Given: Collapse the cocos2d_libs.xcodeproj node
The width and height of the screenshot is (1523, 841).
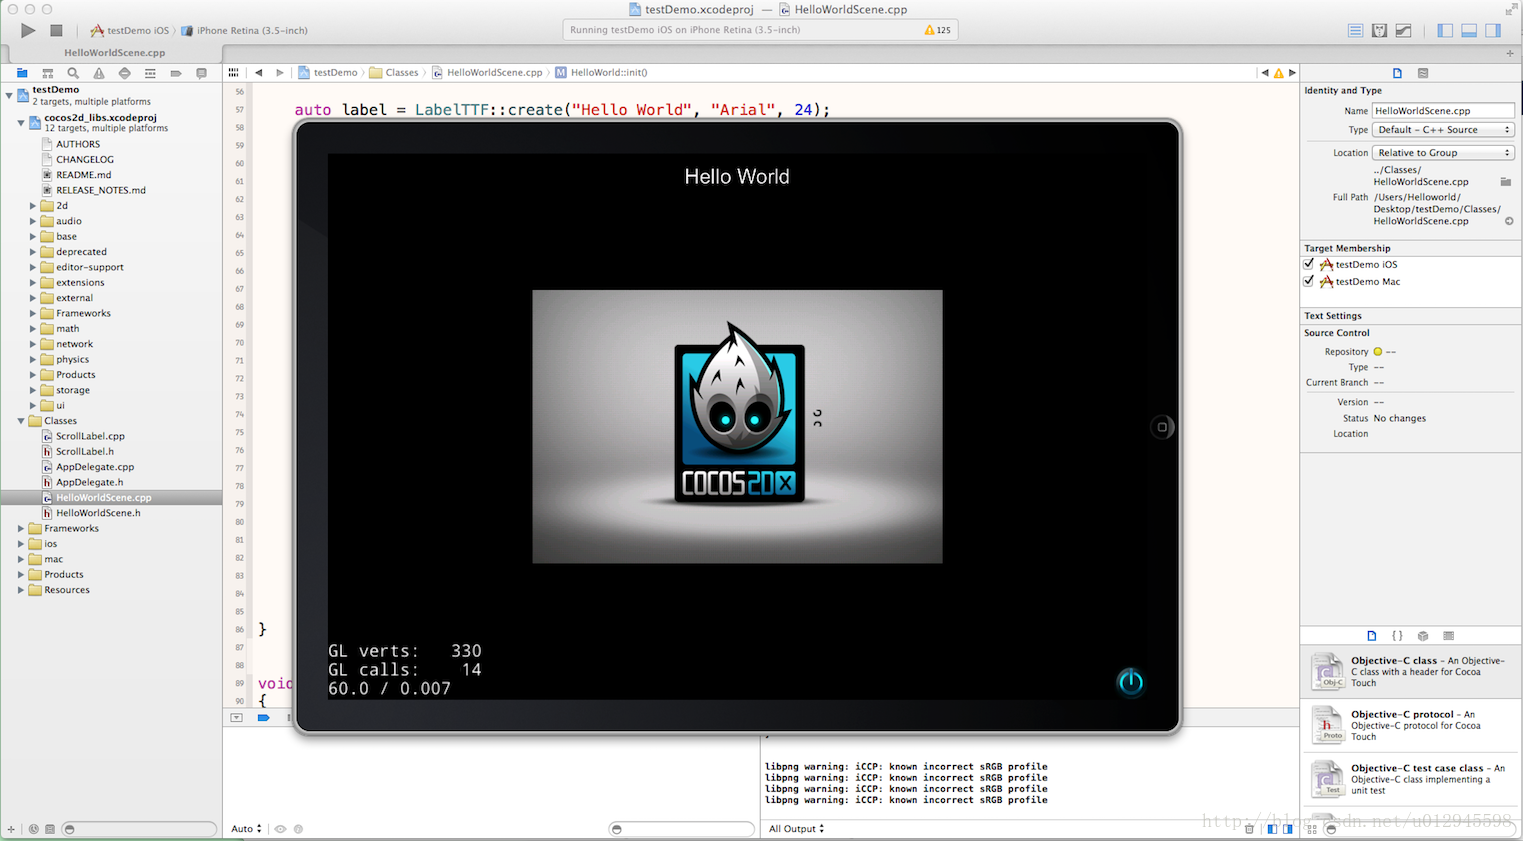Looking at the screenshot, I should coord(21,123).
